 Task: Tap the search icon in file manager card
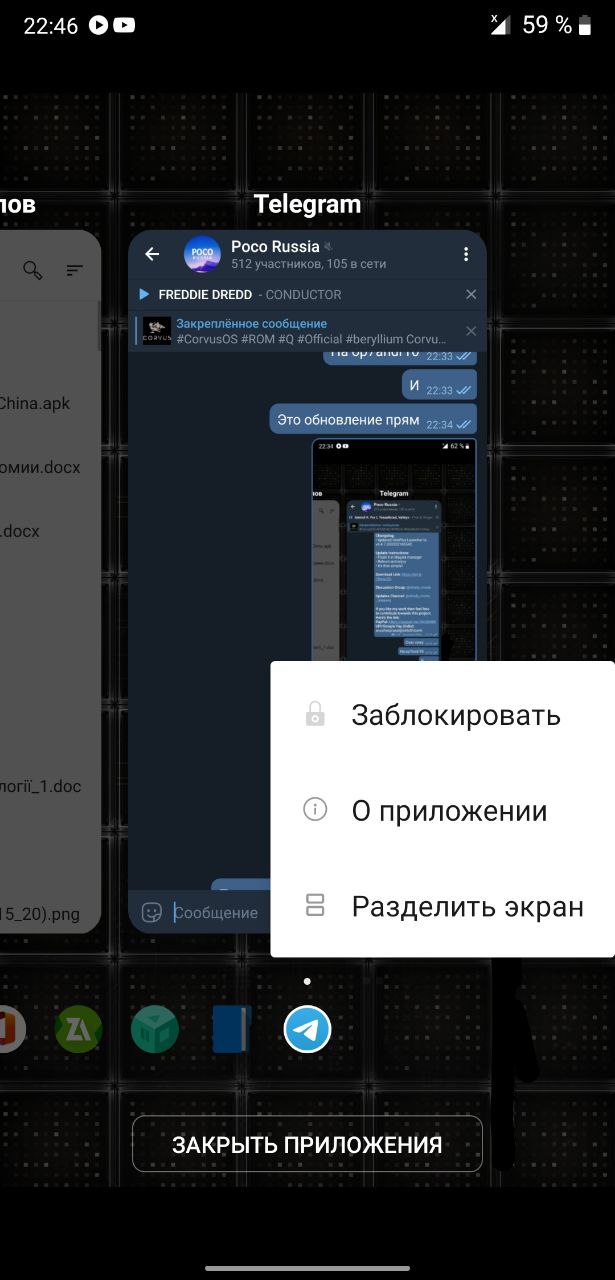point(33,270)
